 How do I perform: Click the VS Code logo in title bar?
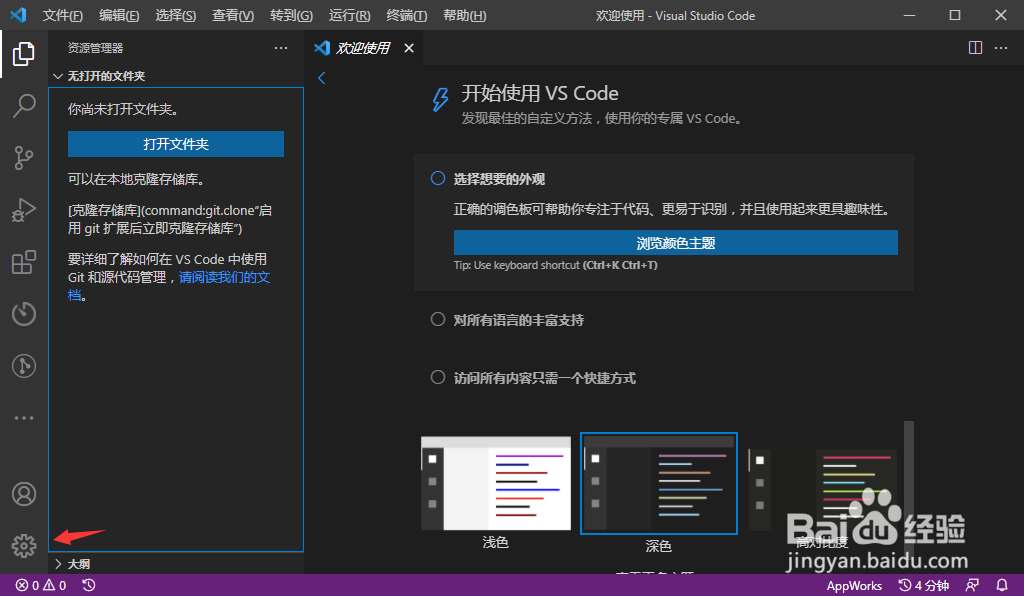tap(18, 15)
